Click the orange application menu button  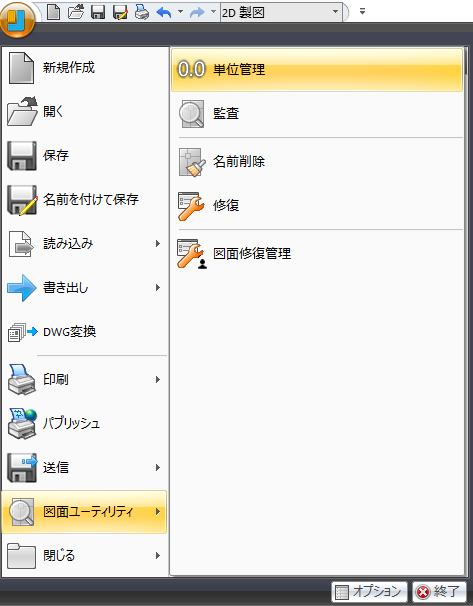pos(17,19)
